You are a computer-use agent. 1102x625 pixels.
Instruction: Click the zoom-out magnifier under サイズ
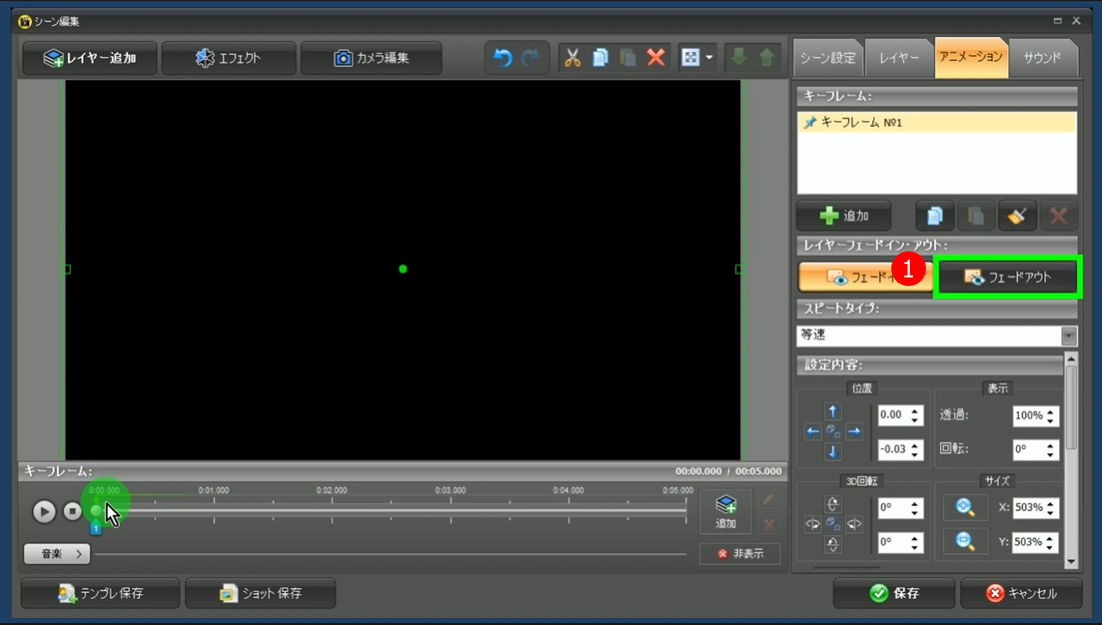[x=965, y=541]
